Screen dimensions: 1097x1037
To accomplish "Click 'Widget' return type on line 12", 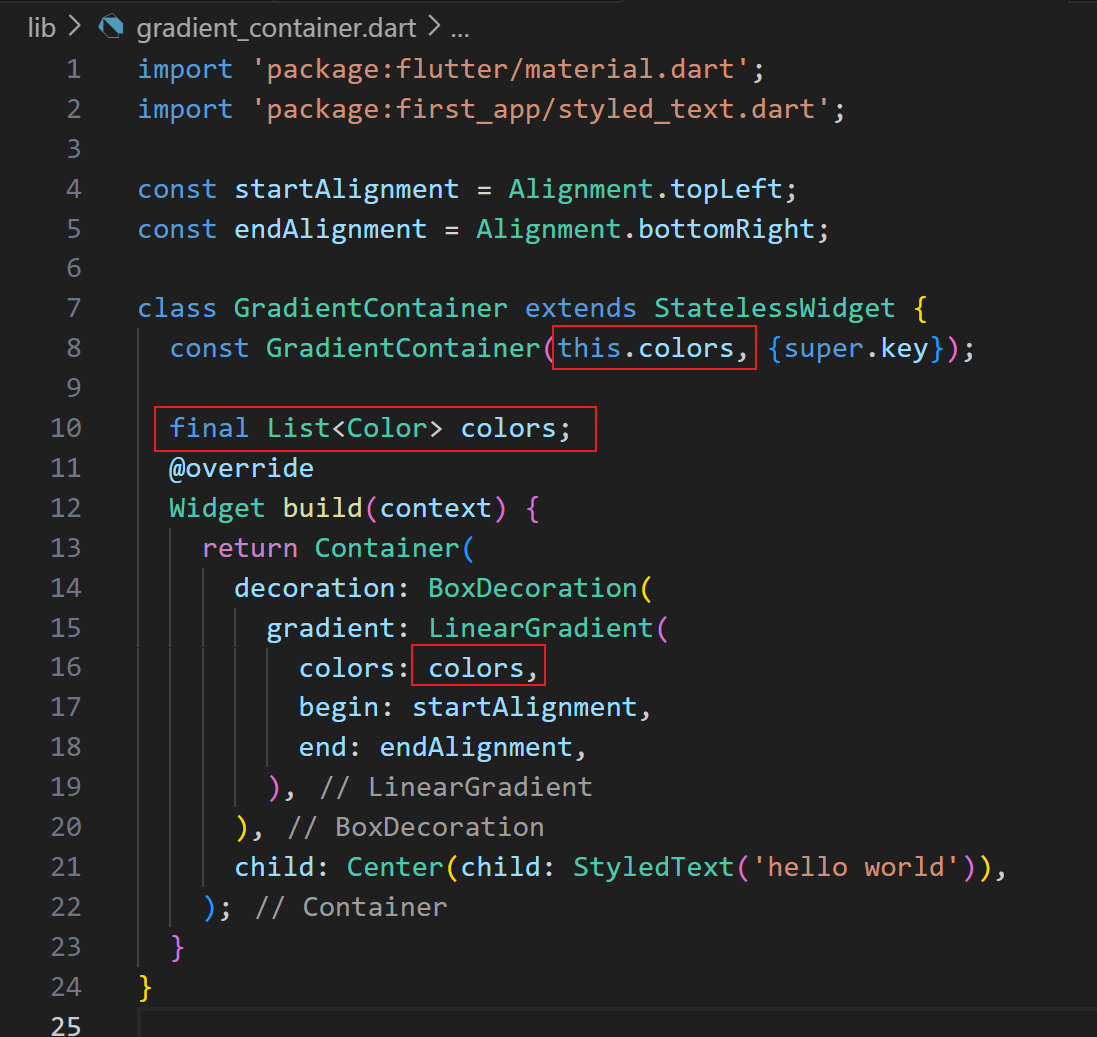I will tap(217, 509).
